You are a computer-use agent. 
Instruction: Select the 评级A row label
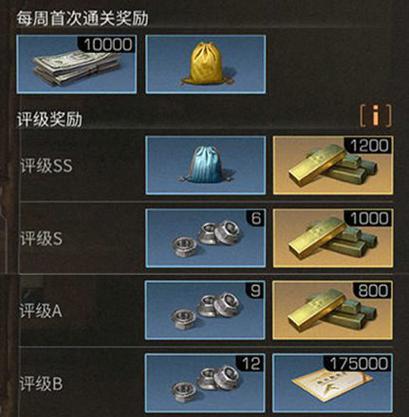(x=41, y=311)
